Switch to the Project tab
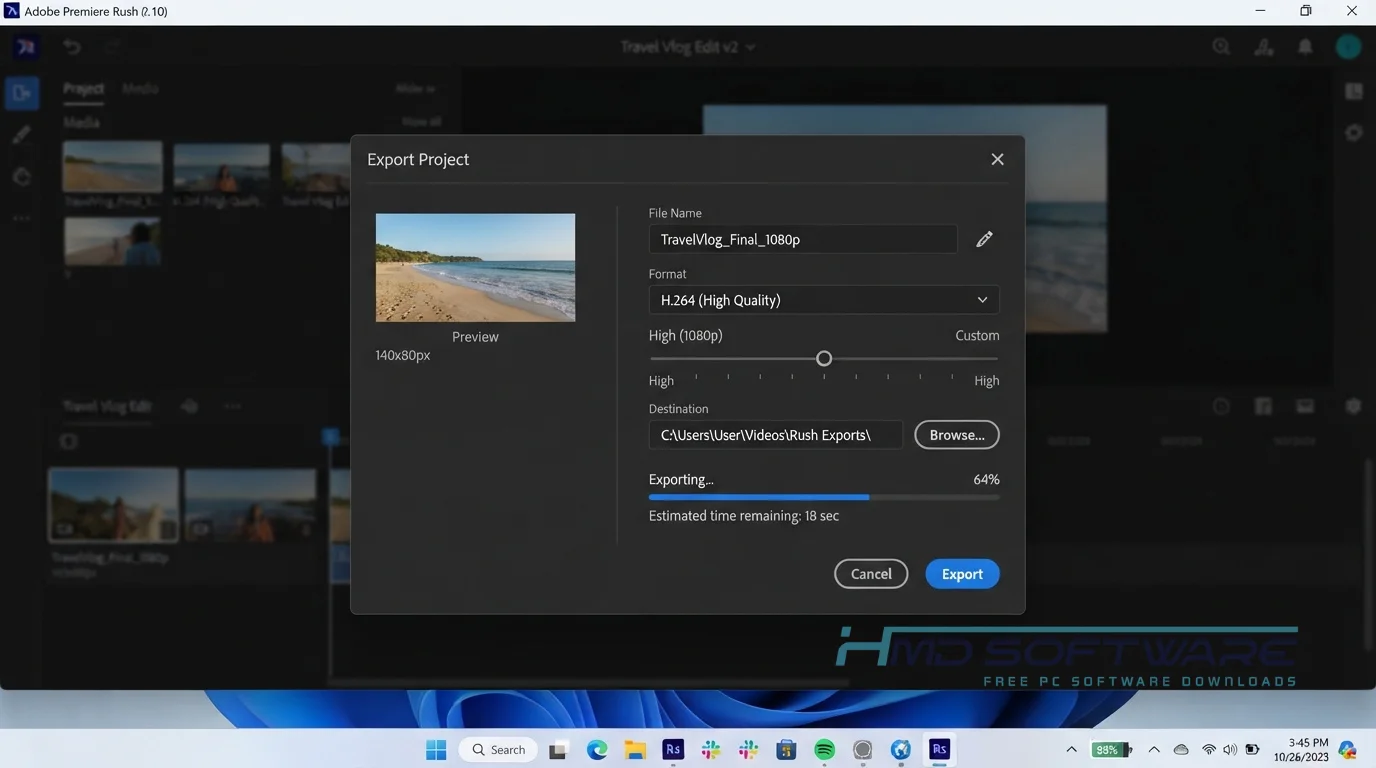The image size is (1376, 768). point(83,89)
